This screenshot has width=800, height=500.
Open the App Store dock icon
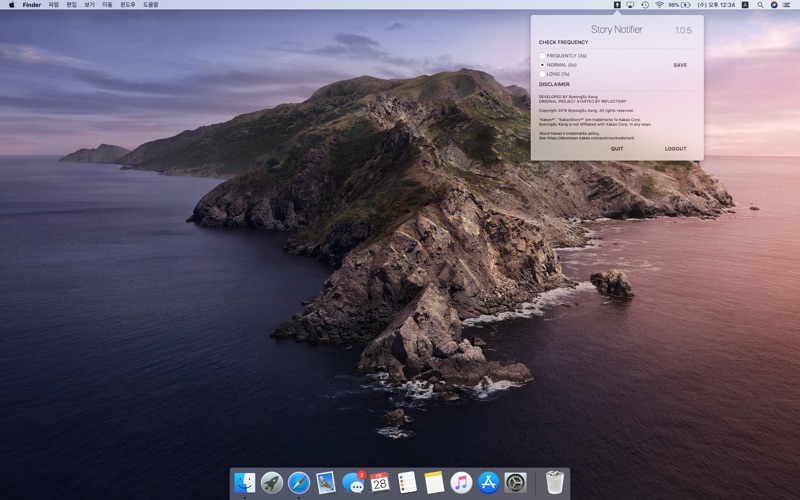(488, 483)
